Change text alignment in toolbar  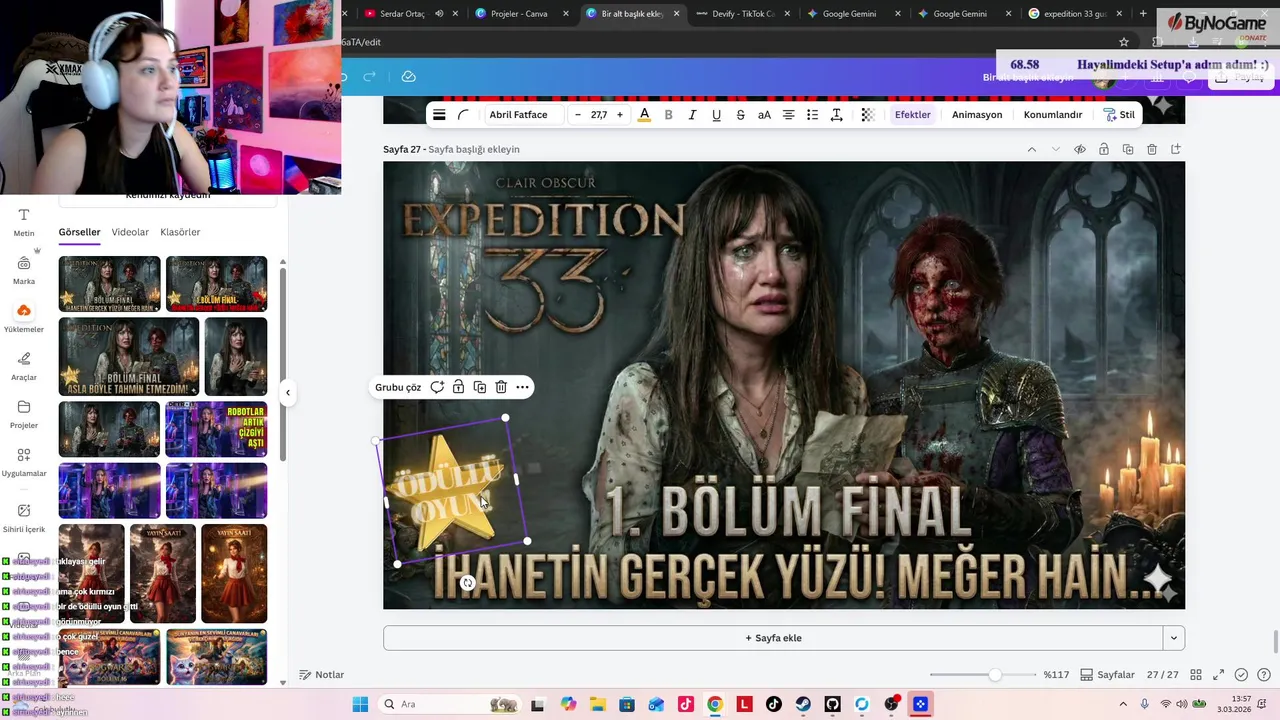[788, 115]
